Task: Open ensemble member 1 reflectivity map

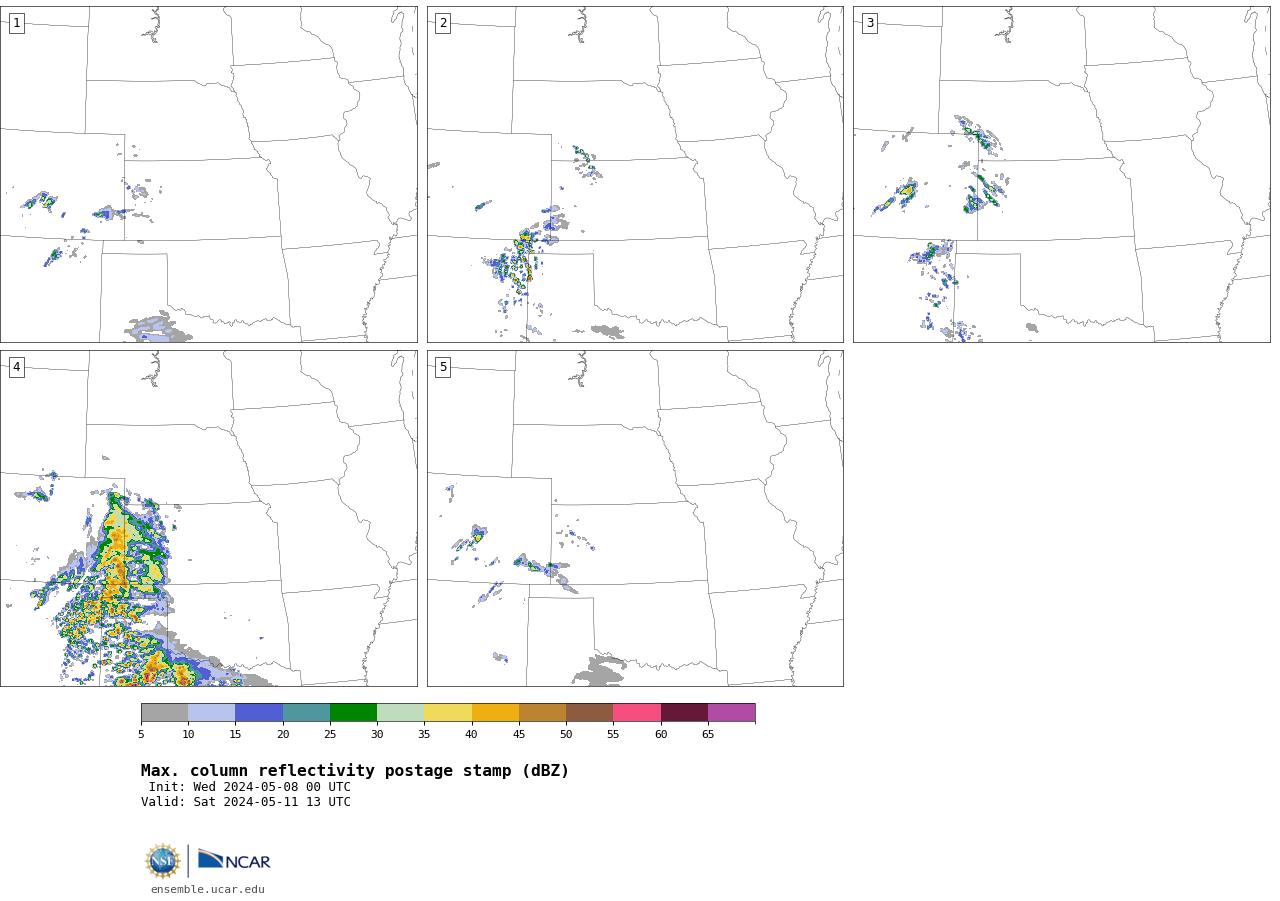Action: 209,175
